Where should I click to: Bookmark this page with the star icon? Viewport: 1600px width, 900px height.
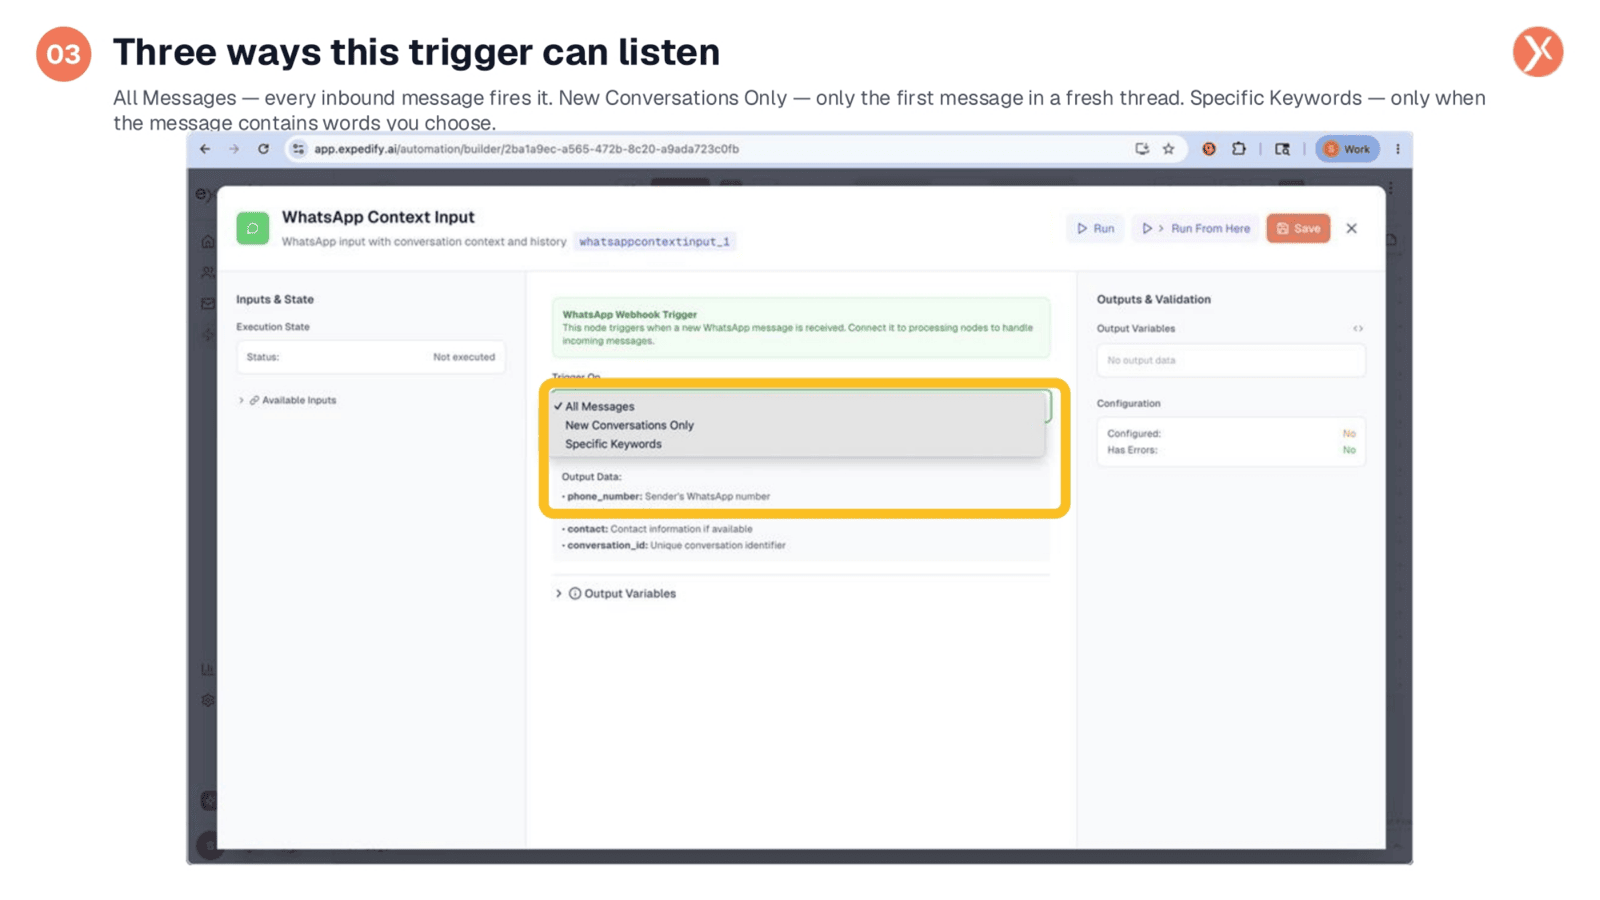[x=1168, y=149]
